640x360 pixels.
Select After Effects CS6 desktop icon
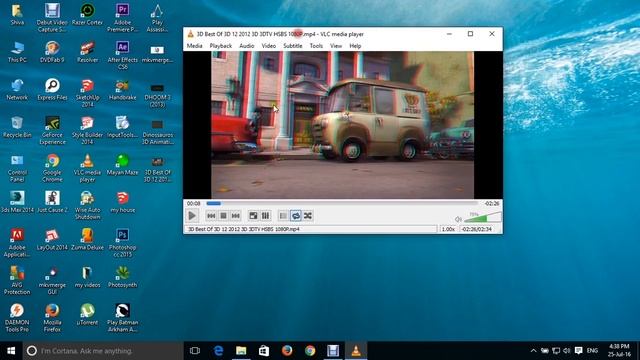tap(122, 55)
